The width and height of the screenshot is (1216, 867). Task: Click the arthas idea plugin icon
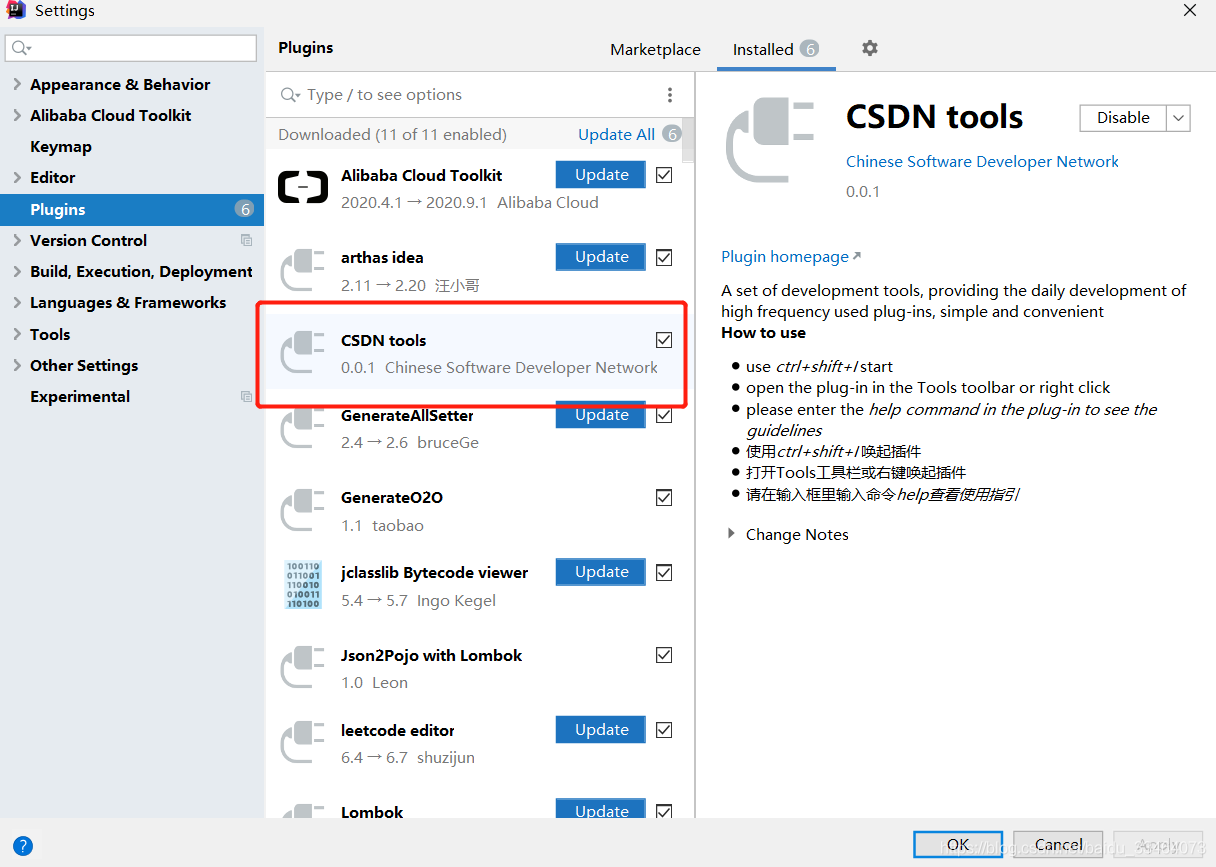[x=303, y=270]
